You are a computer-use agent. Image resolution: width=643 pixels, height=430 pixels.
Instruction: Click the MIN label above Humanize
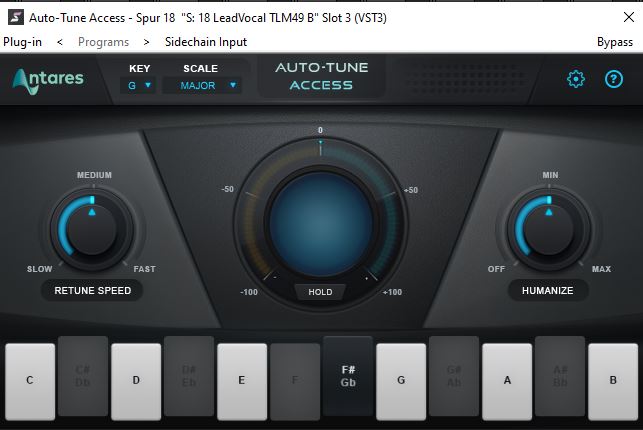click(x=550, y=175)
